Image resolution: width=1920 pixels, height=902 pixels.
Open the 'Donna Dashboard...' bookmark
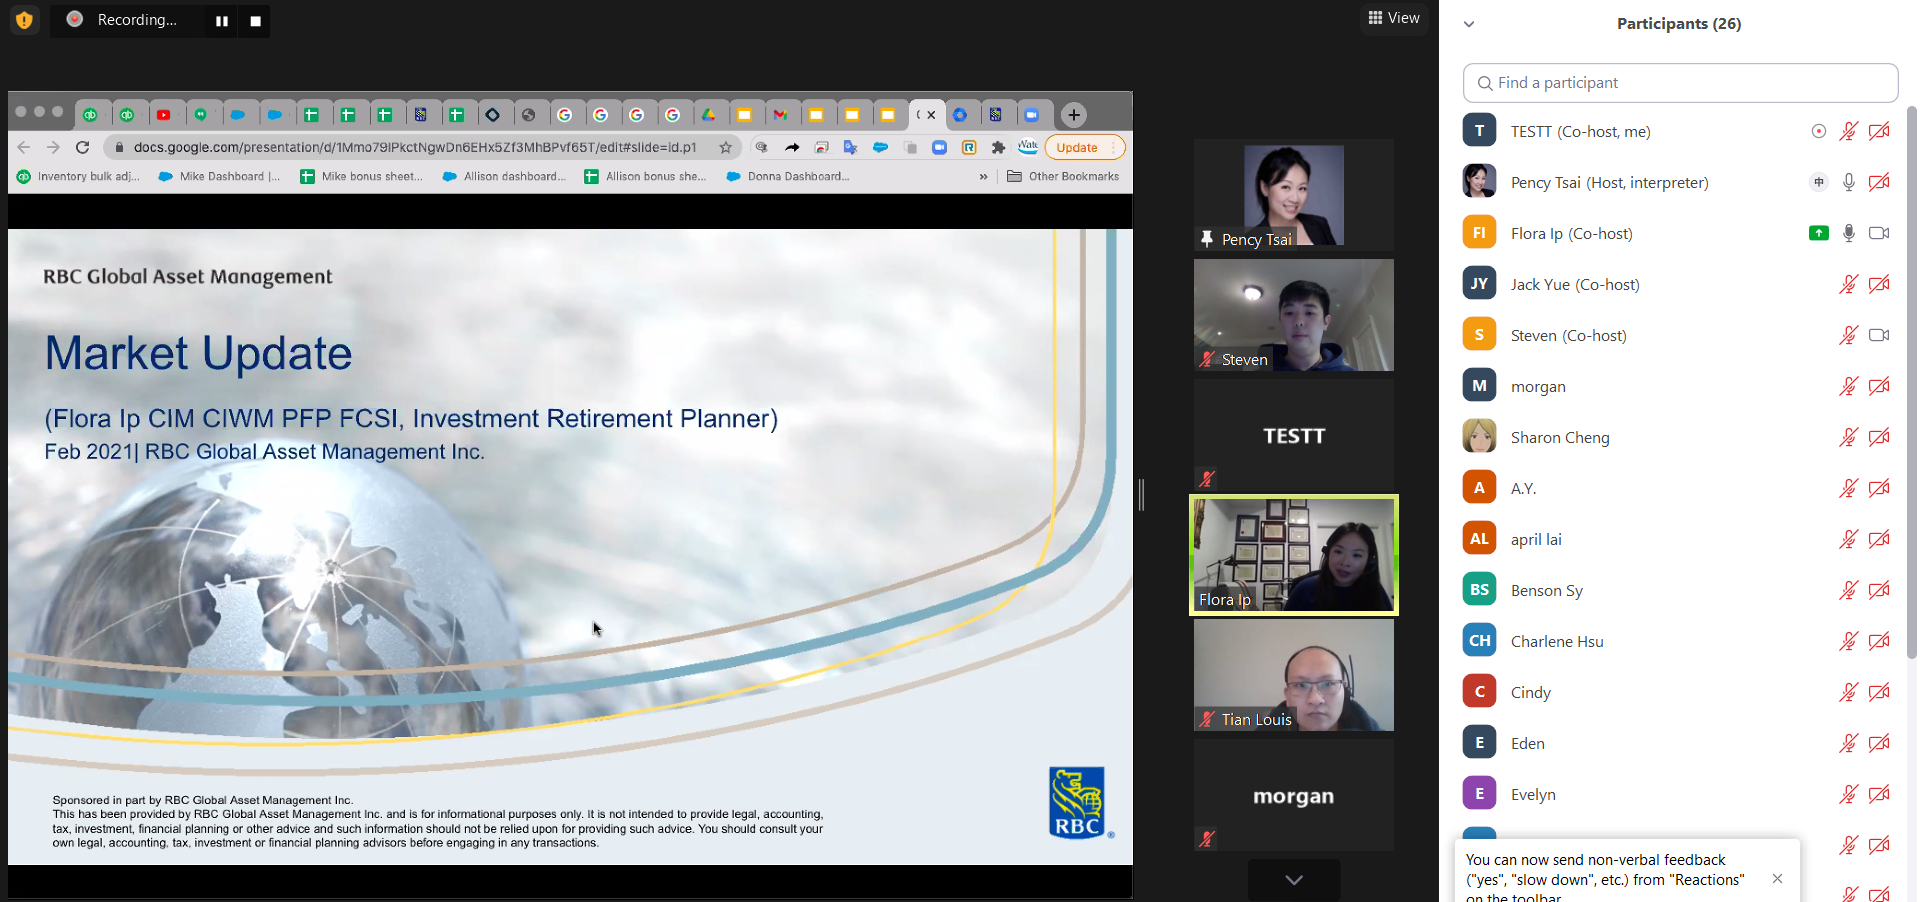pyautogui.click(x=787, y=177)
